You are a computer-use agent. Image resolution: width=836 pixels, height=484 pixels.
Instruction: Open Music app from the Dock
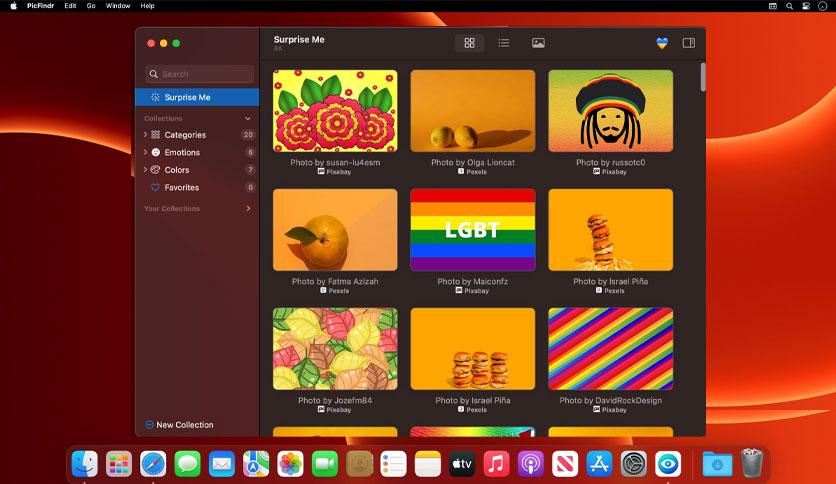point(496,463)
